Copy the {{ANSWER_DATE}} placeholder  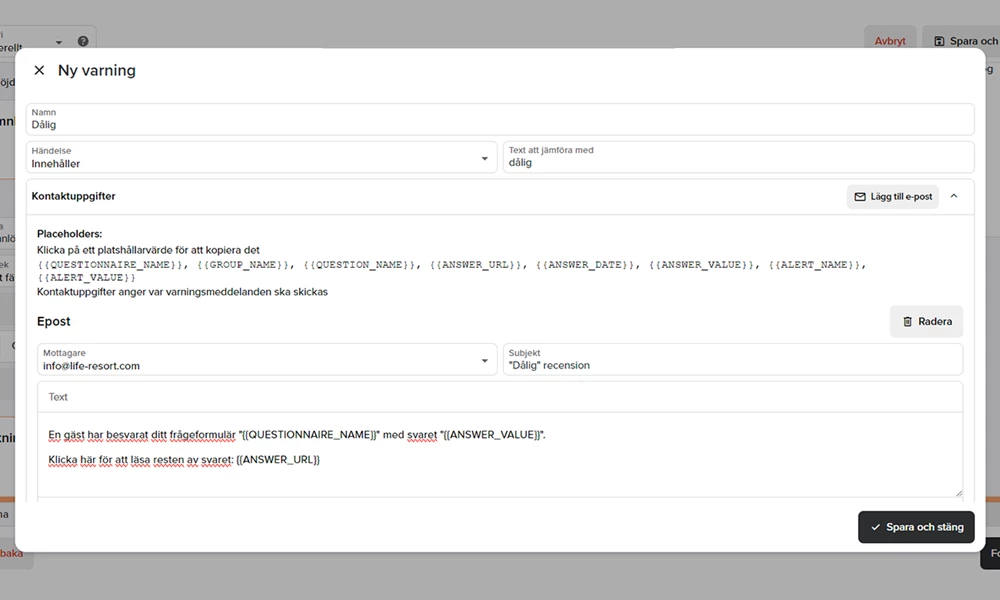[585, 265]
